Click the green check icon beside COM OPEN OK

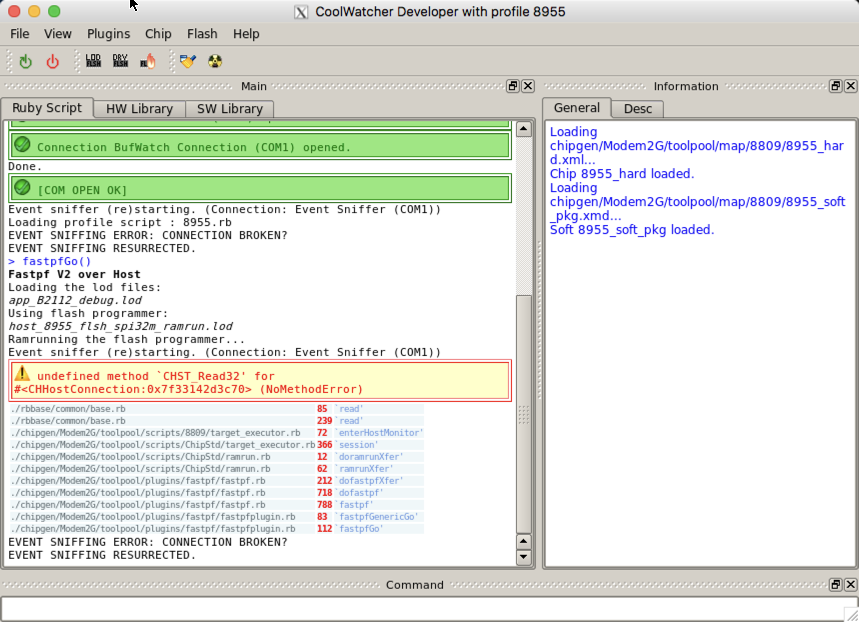[x=22, y=187]
